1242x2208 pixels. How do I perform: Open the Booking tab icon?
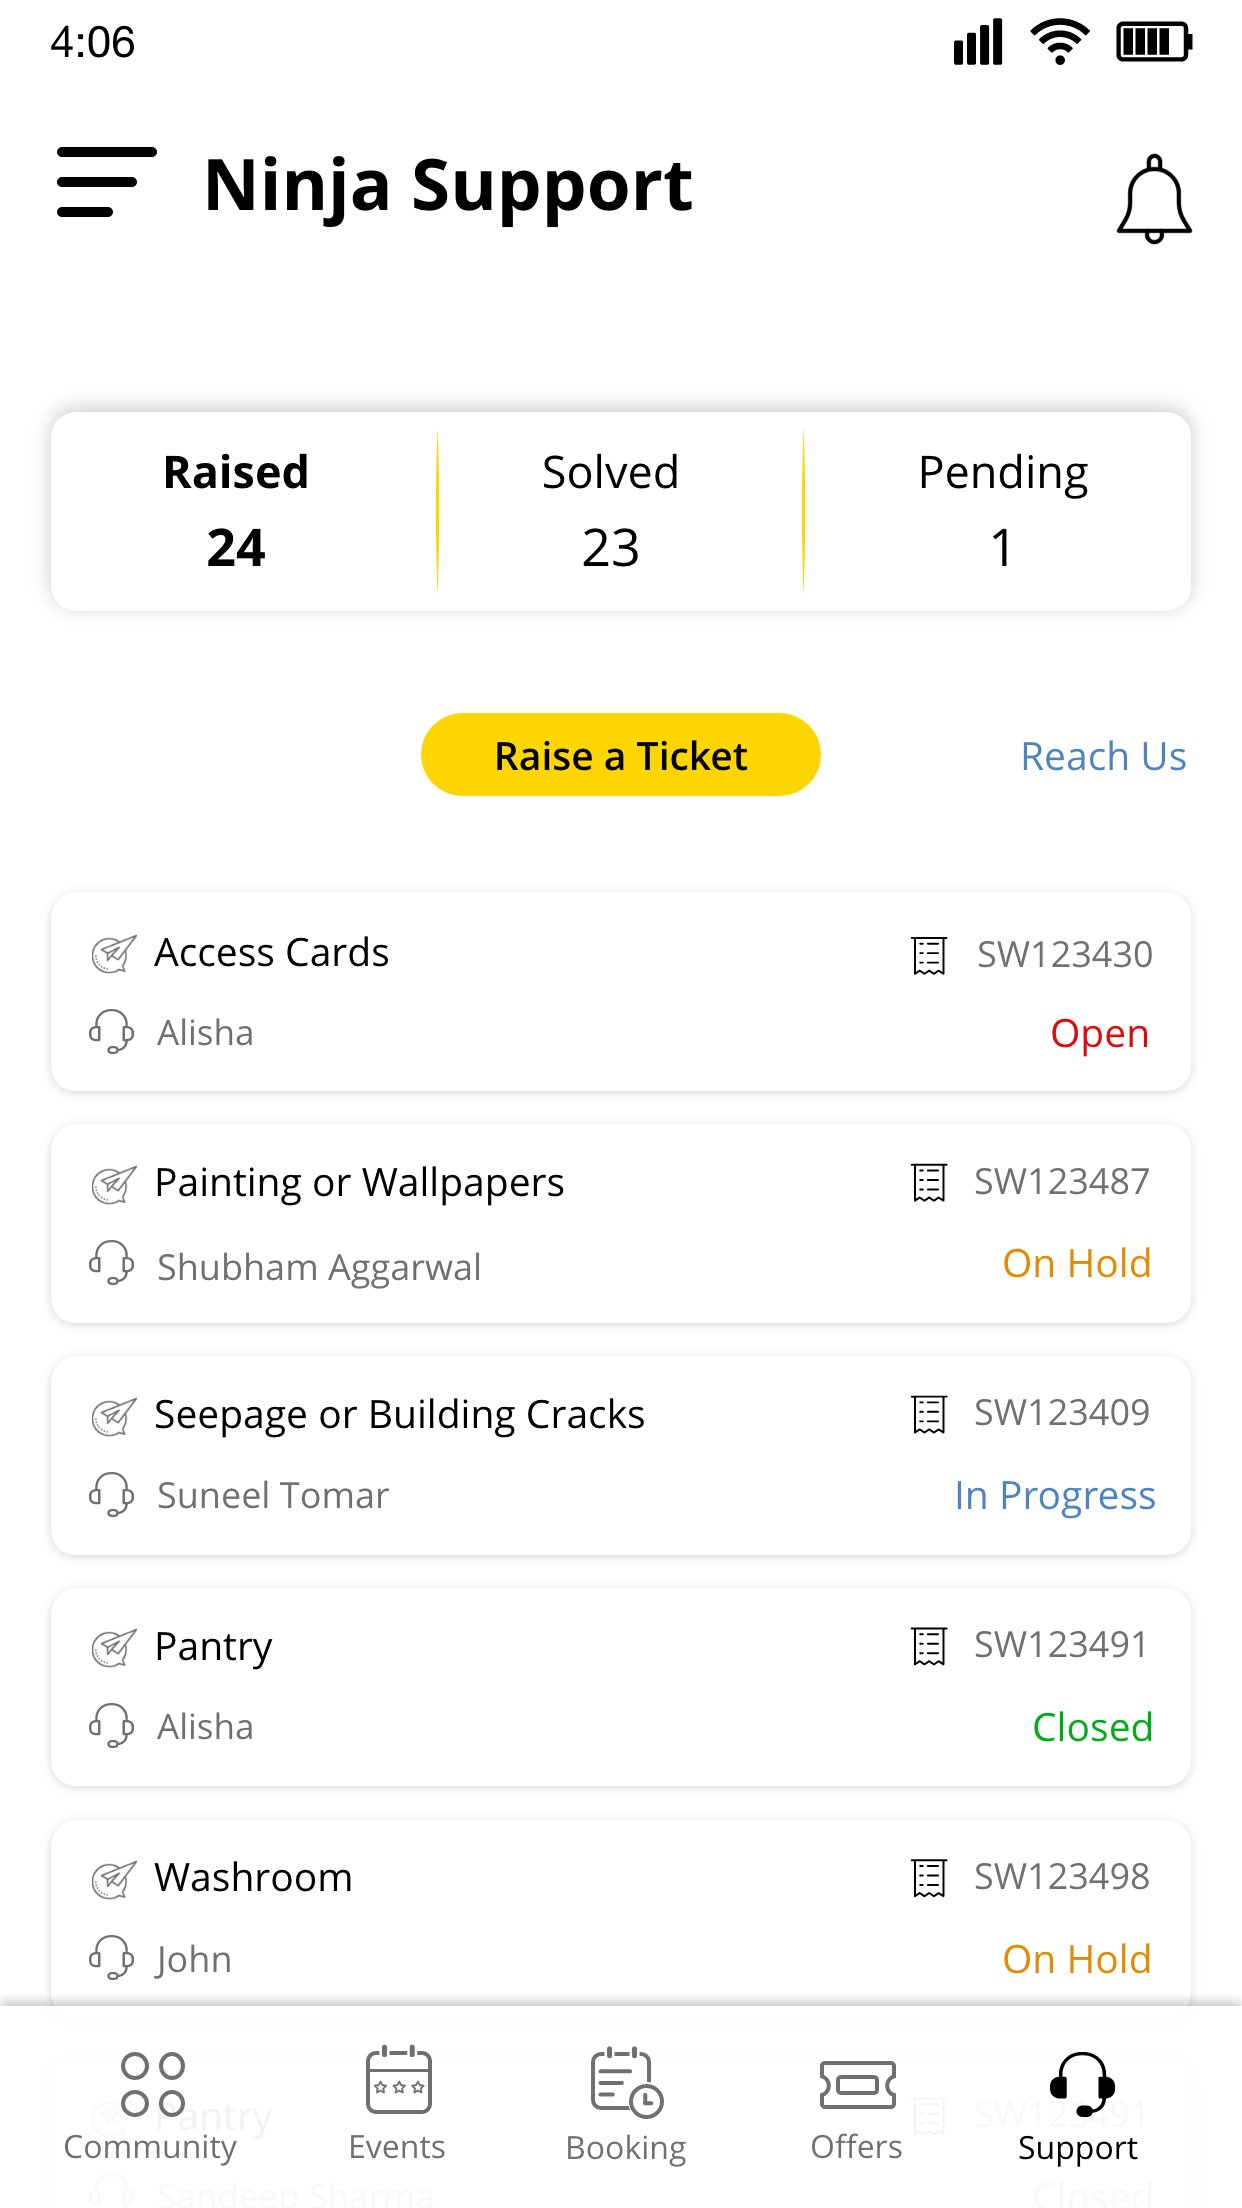(x=627, y=2082)
